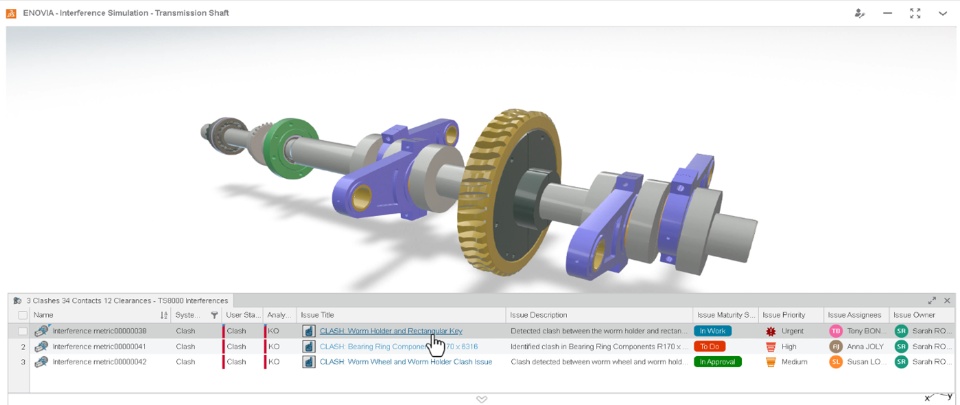
Task: Click description 'Detected clash between the worm holder'
Action: point(599,331)
